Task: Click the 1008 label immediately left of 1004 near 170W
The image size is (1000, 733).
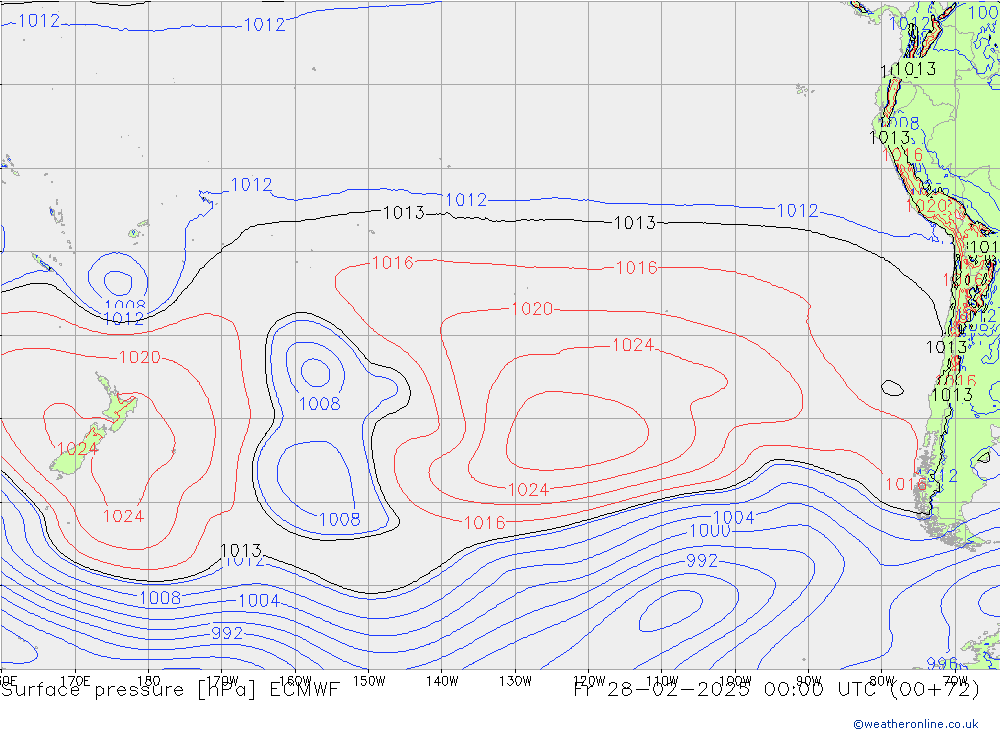Action: pos(160,598)
